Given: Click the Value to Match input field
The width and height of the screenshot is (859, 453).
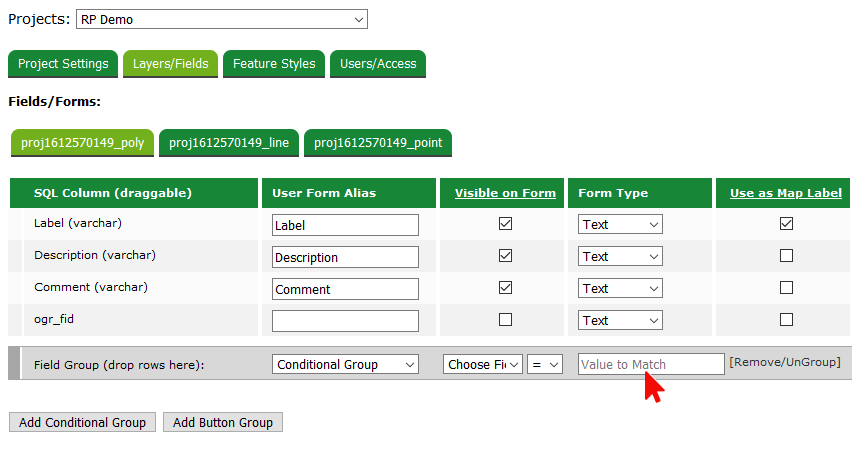Looking at the screenshot, I should click(x=651, y=365).
